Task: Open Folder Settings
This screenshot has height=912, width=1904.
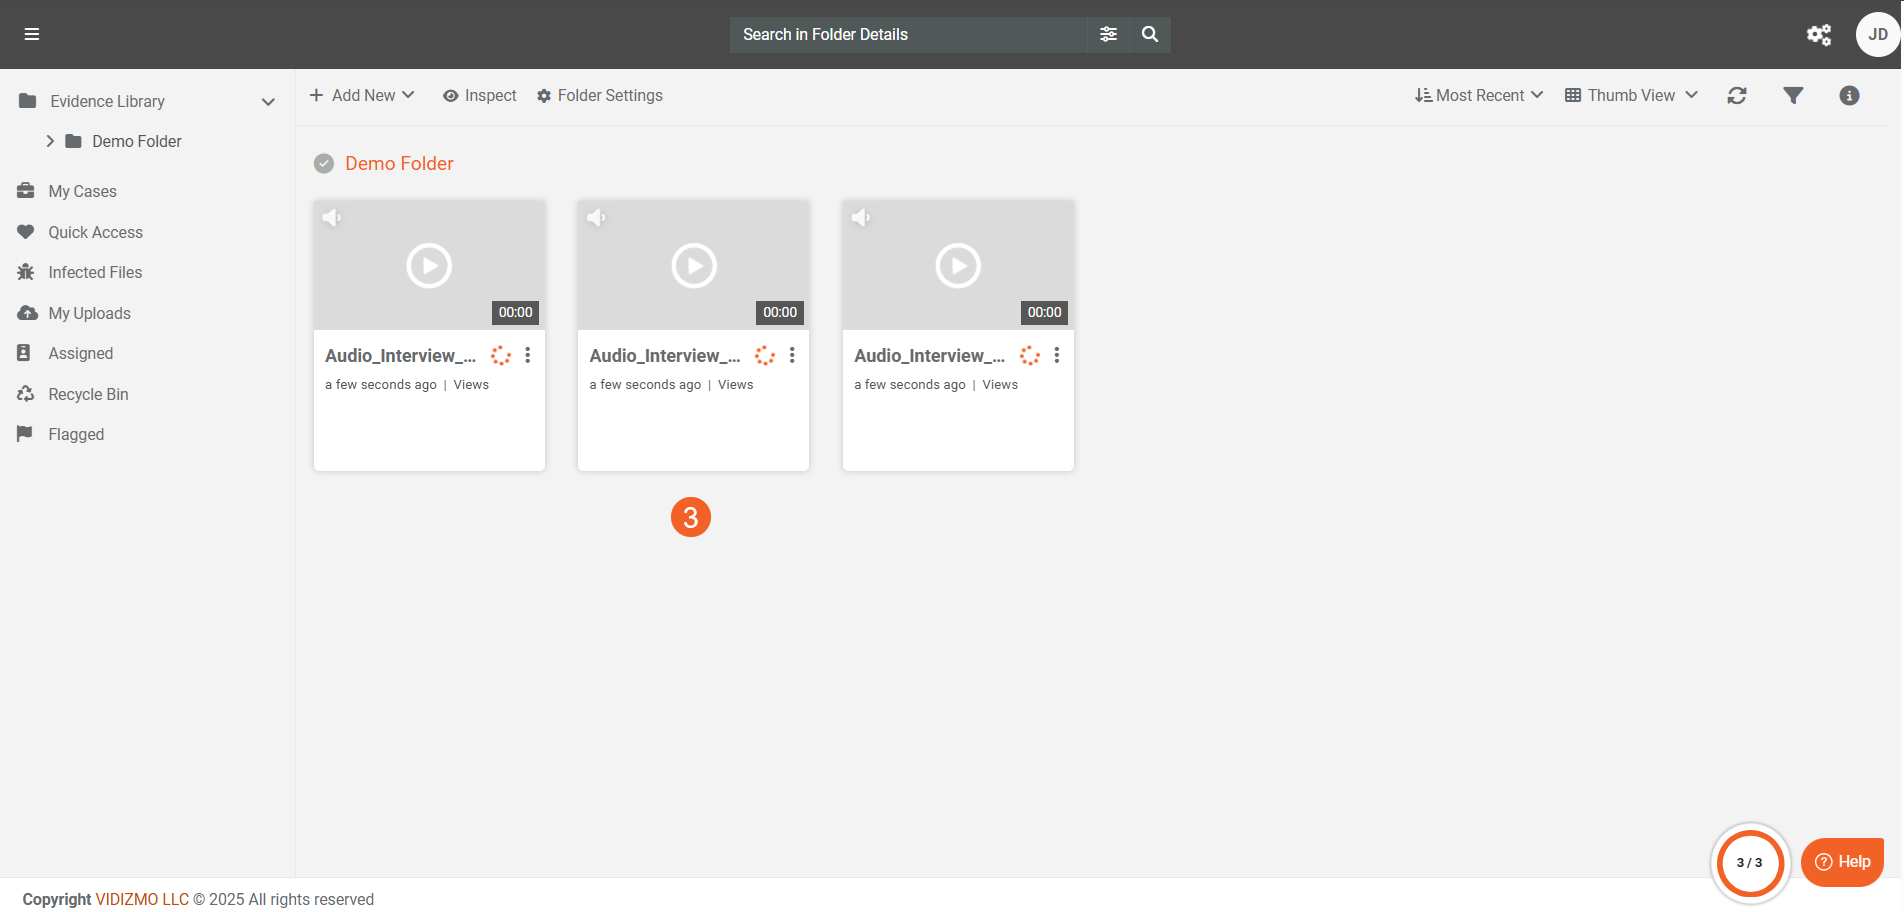Action: pos(600,96)
